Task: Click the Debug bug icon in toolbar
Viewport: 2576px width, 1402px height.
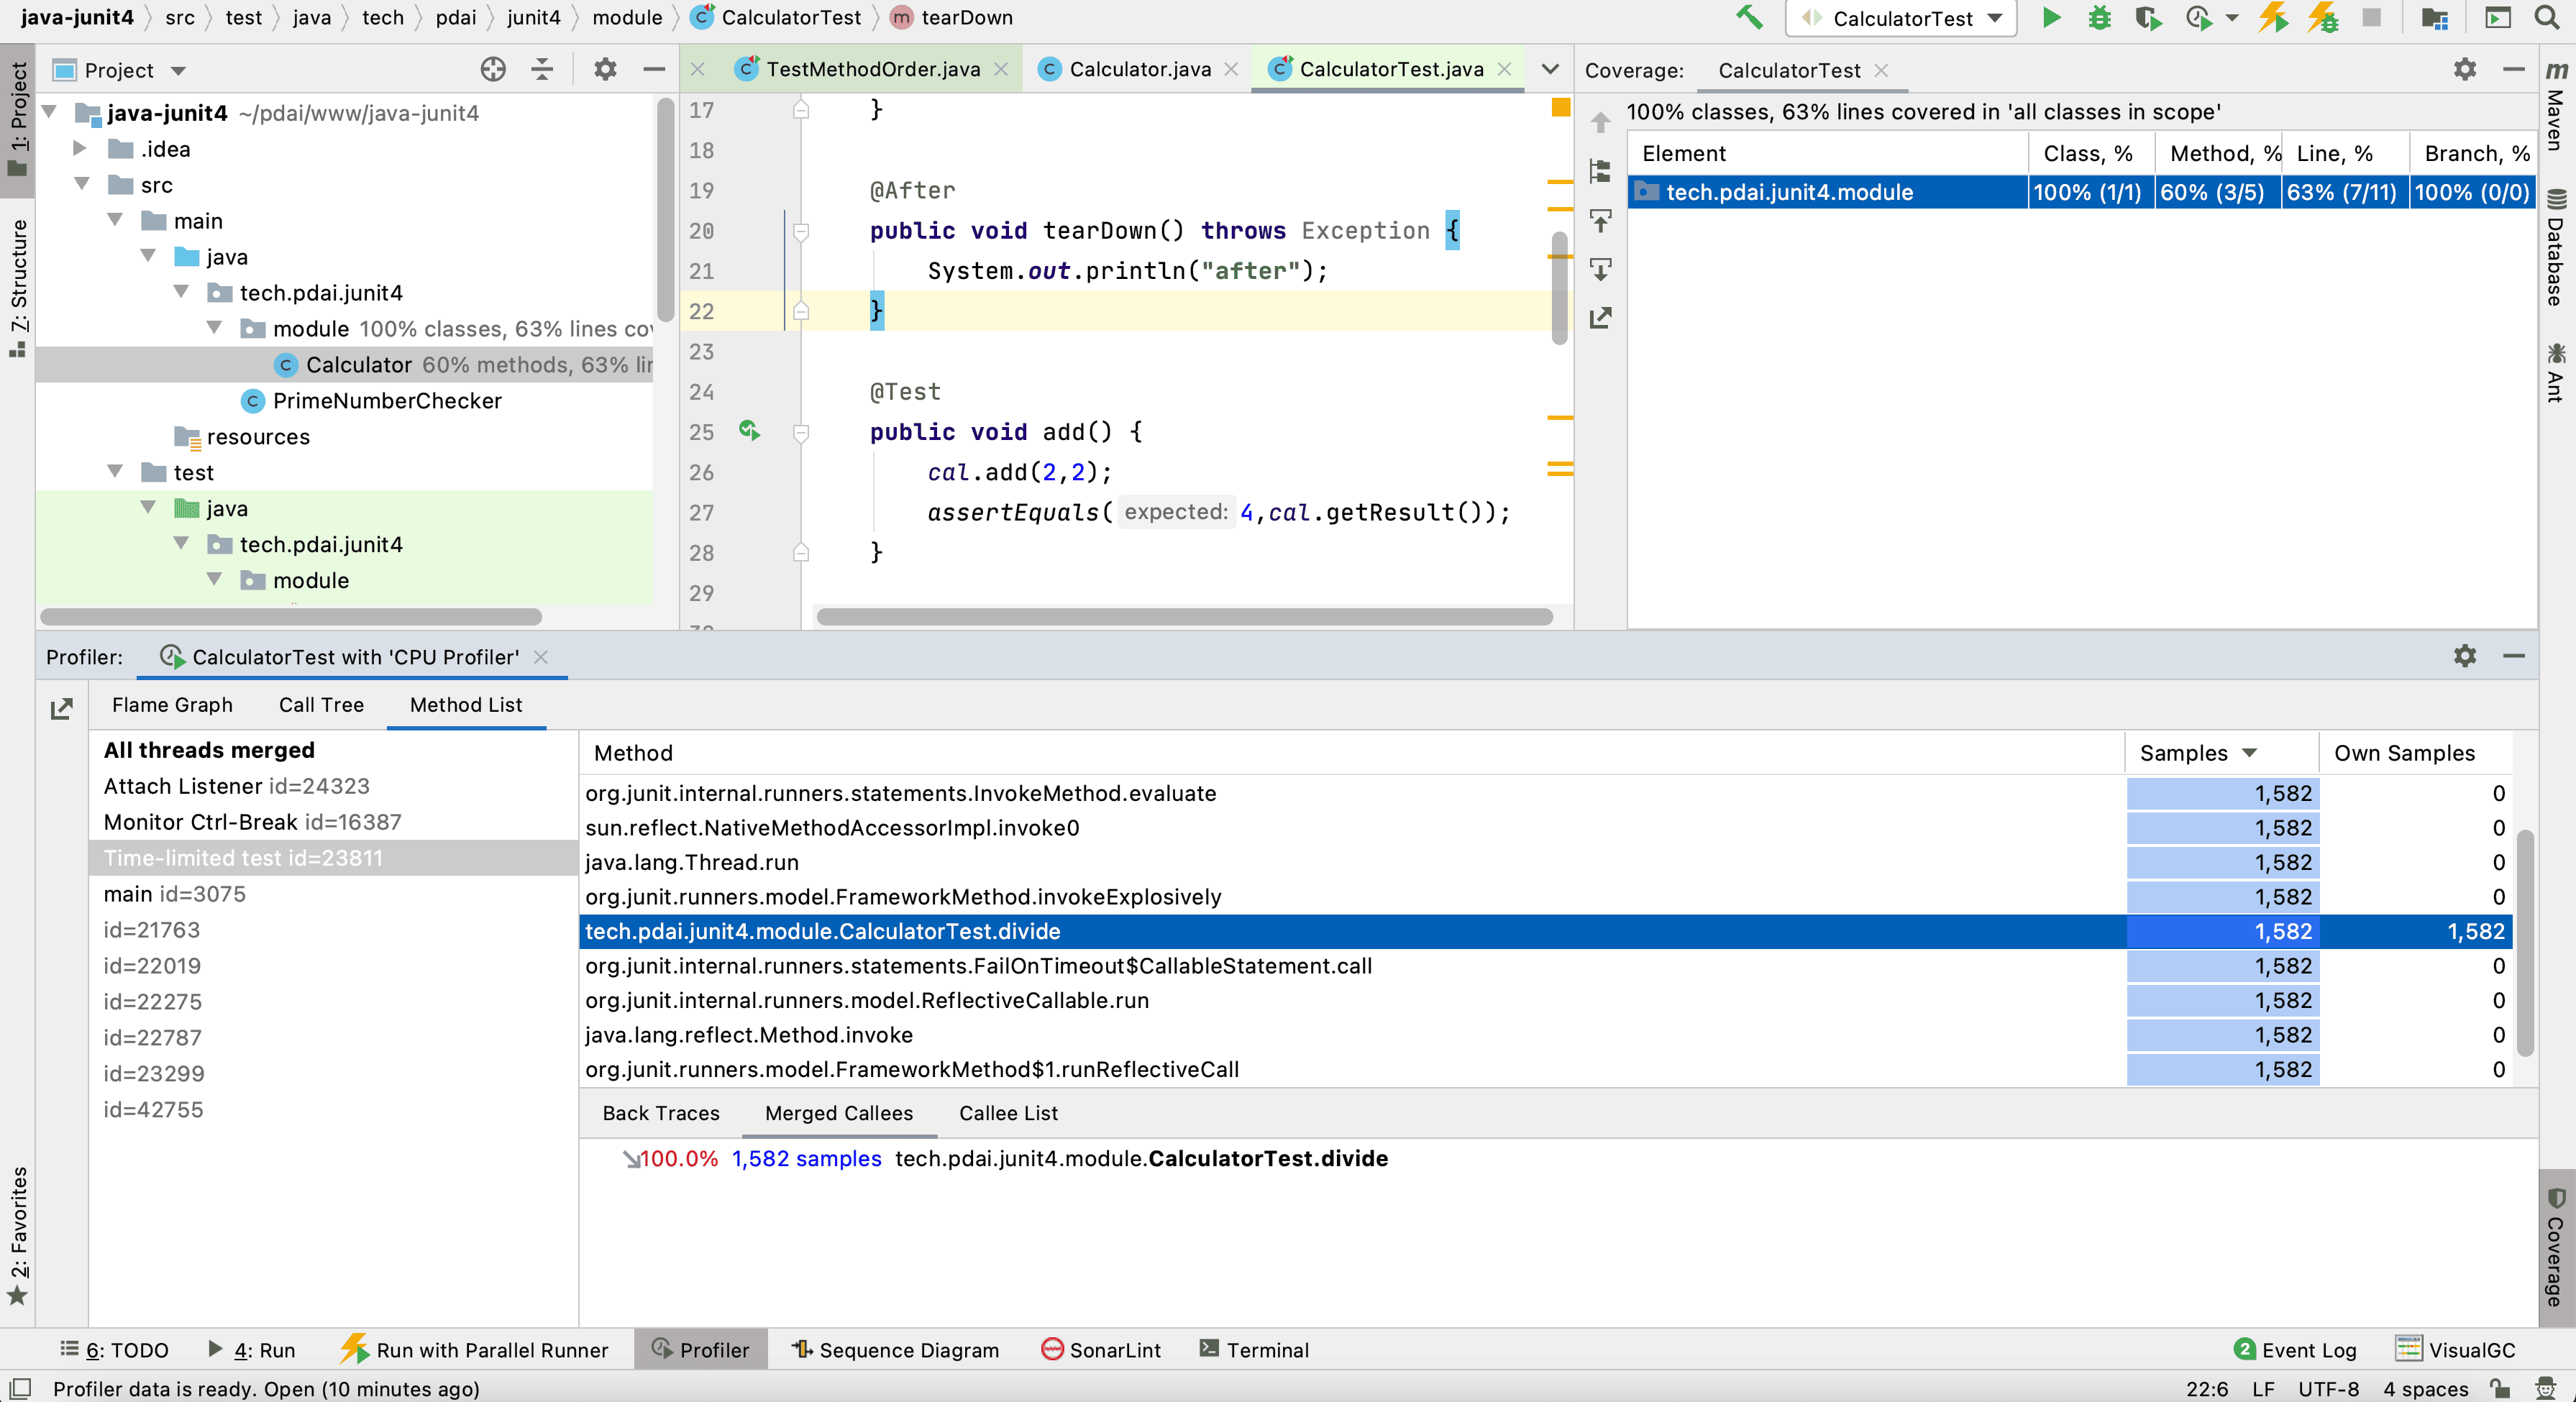Action: [2099, 18]
